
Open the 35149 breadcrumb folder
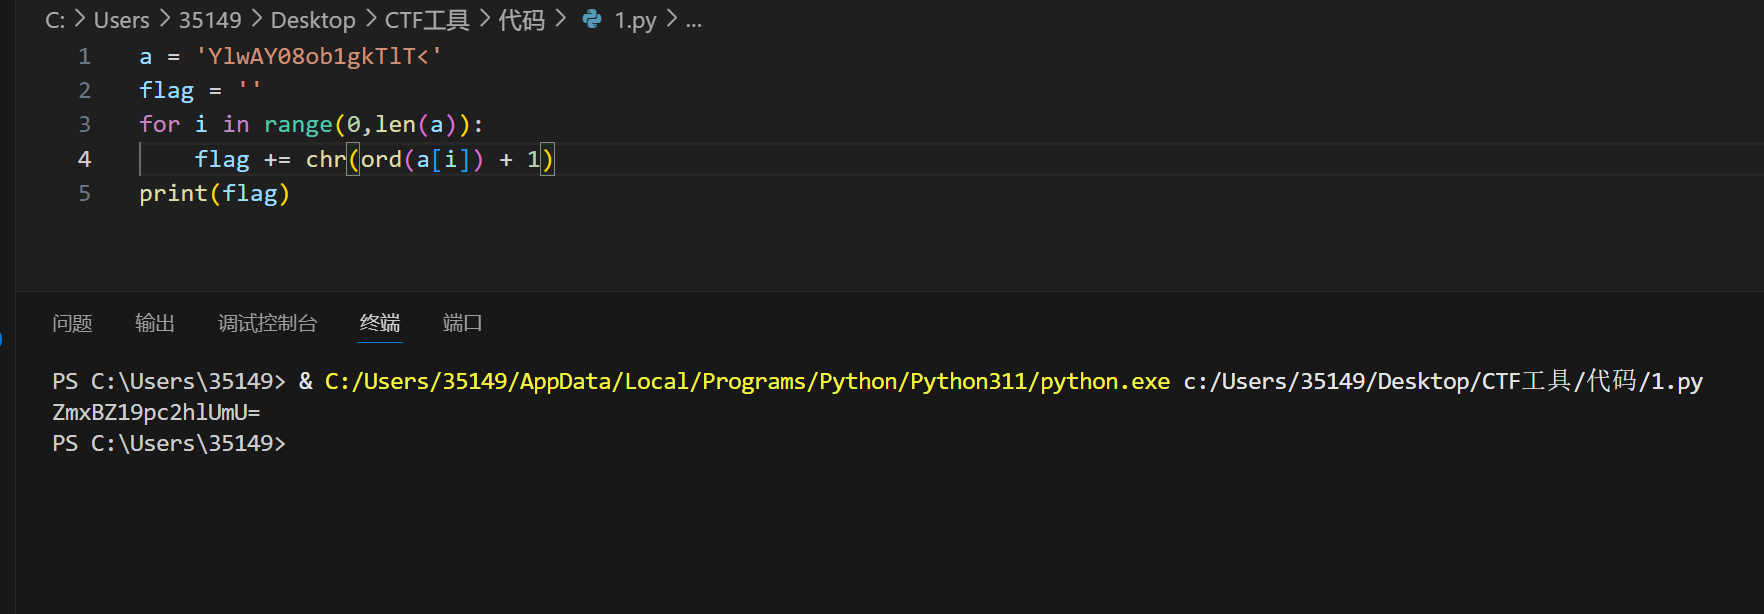[x=210, y=20]
